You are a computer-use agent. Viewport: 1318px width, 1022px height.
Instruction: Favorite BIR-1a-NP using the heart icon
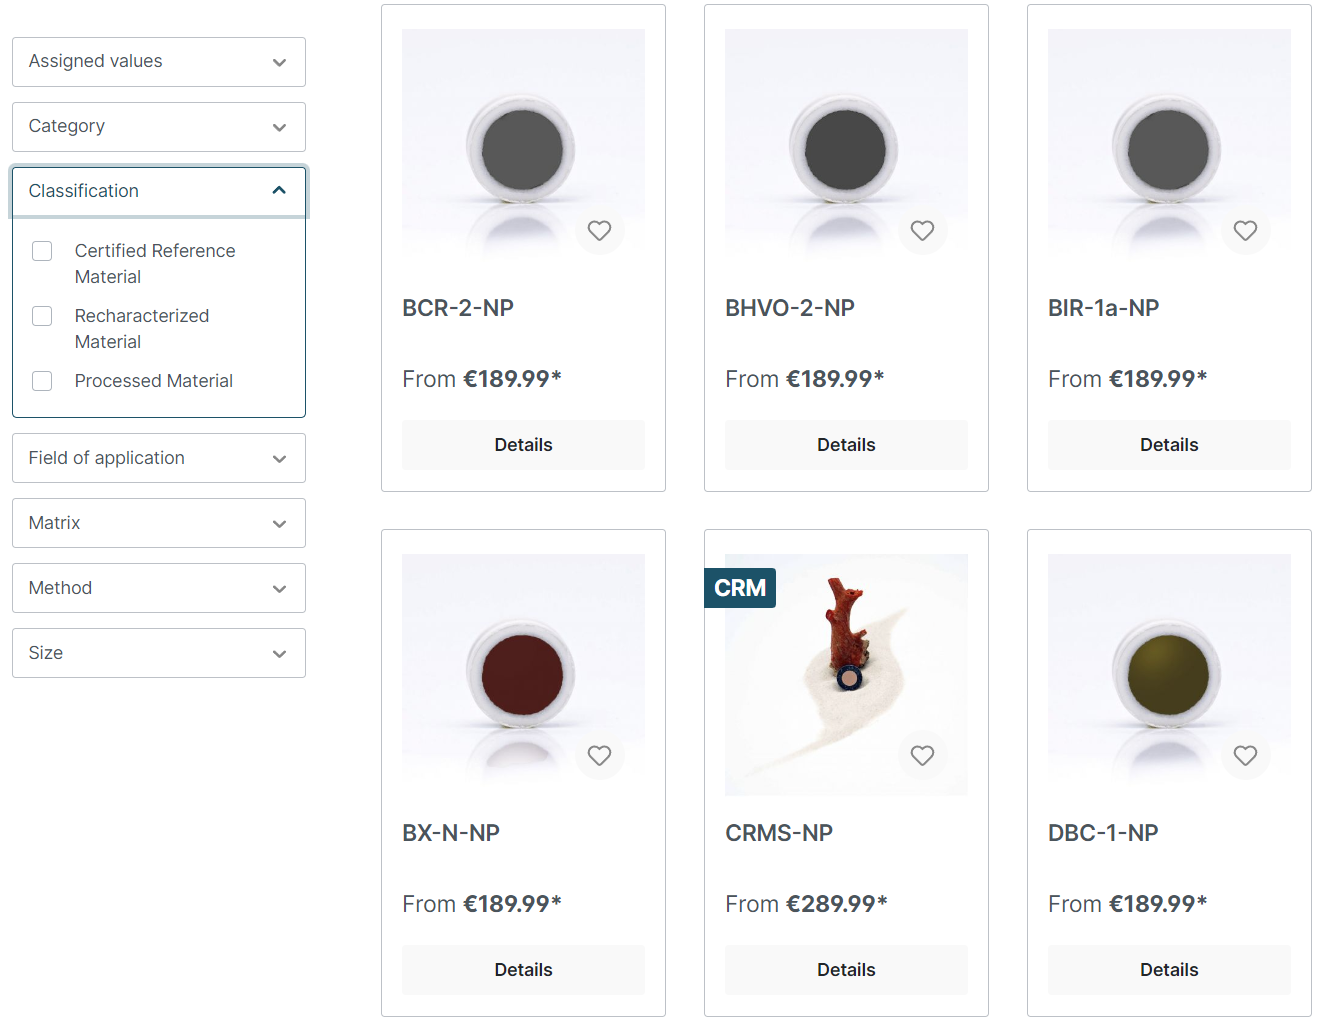click(1245, 231)
